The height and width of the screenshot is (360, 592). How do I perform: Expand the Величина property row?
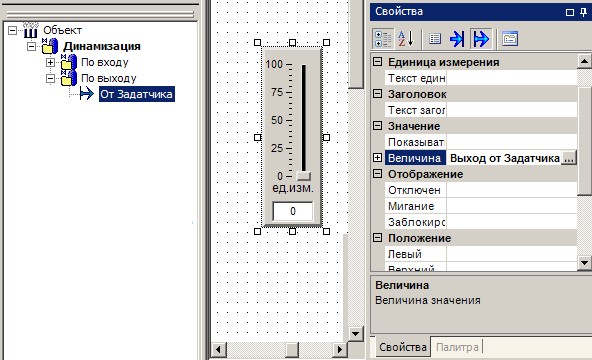pyautogui.click(x=377, y=158)
